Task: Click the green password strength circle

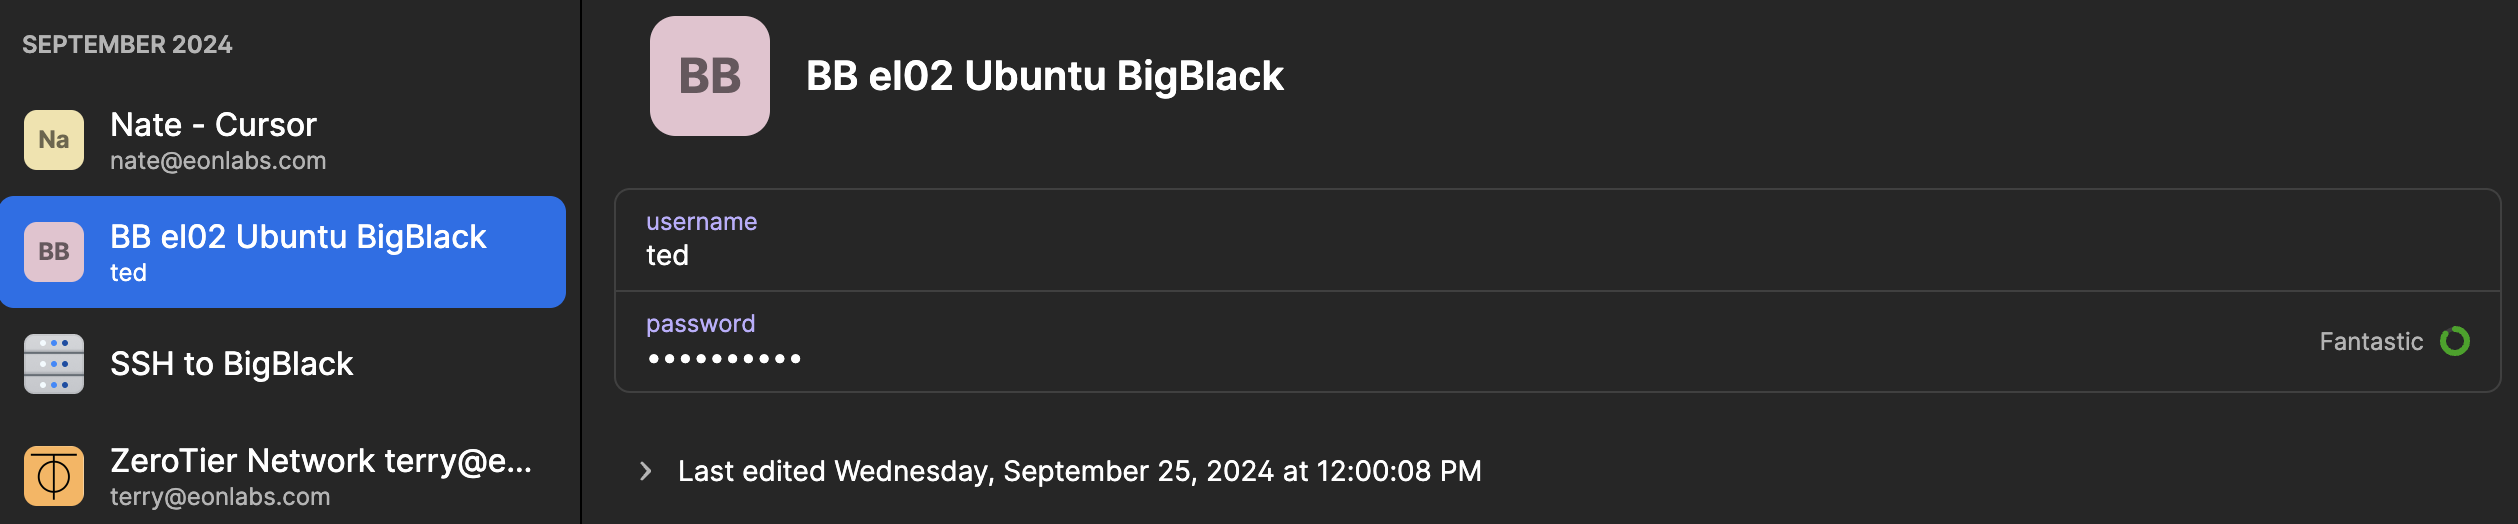Action: [x=2455, y=342]
